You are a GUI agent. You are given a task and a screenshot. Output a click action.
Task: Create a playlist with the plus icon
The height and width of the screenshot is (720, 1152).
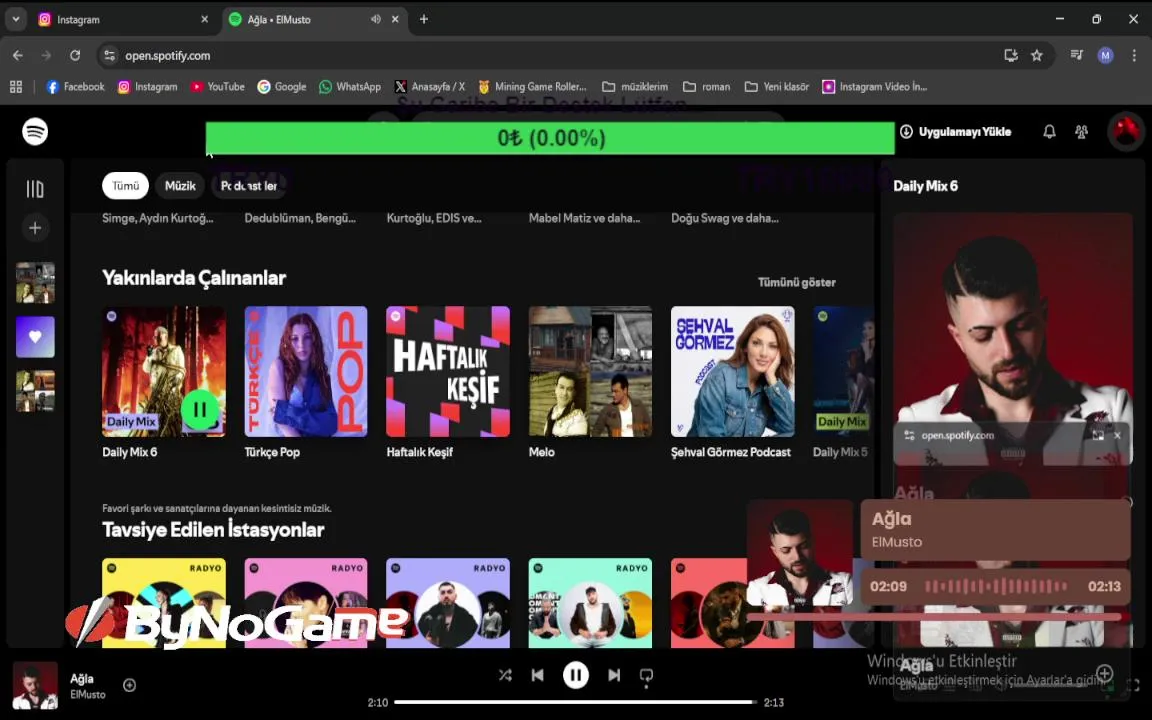[x=35, y=228]
